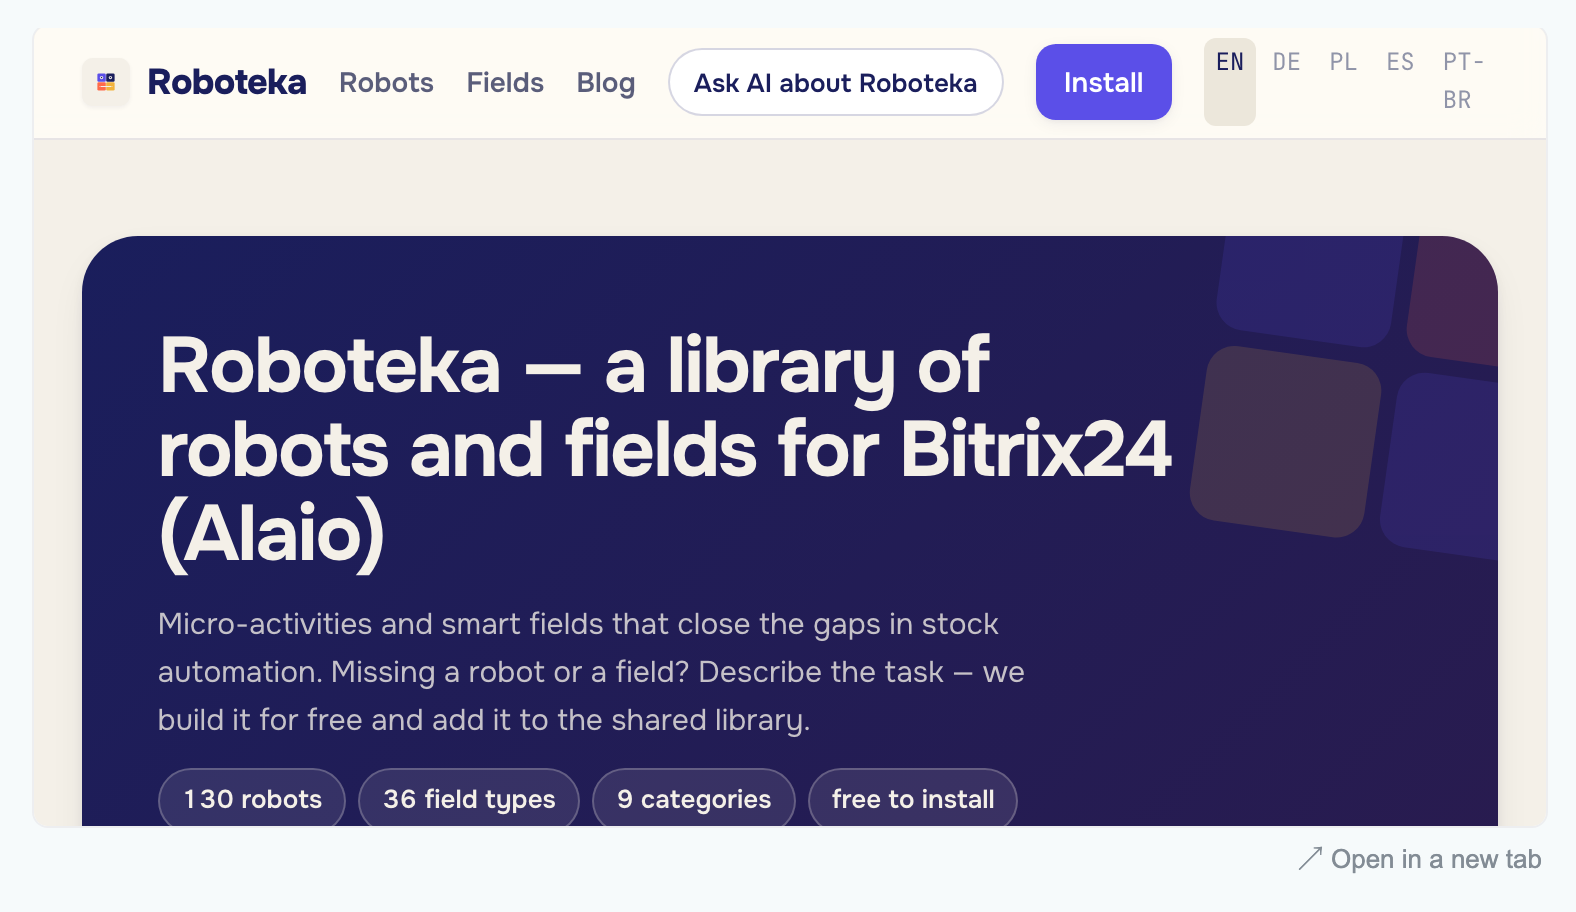This screenshot has height=912, width=1576.
Task: Click the Install button
Action: point(1104,82)
